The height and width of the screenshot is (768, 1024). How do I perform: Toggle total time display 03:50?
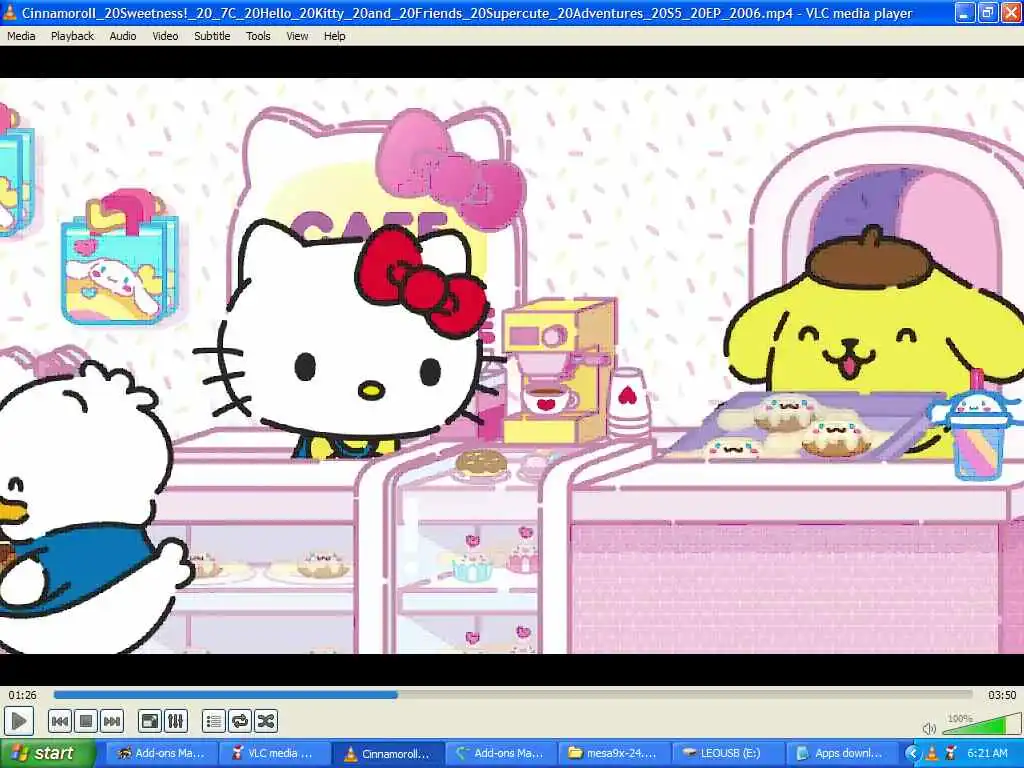[x=1002, y=695]
